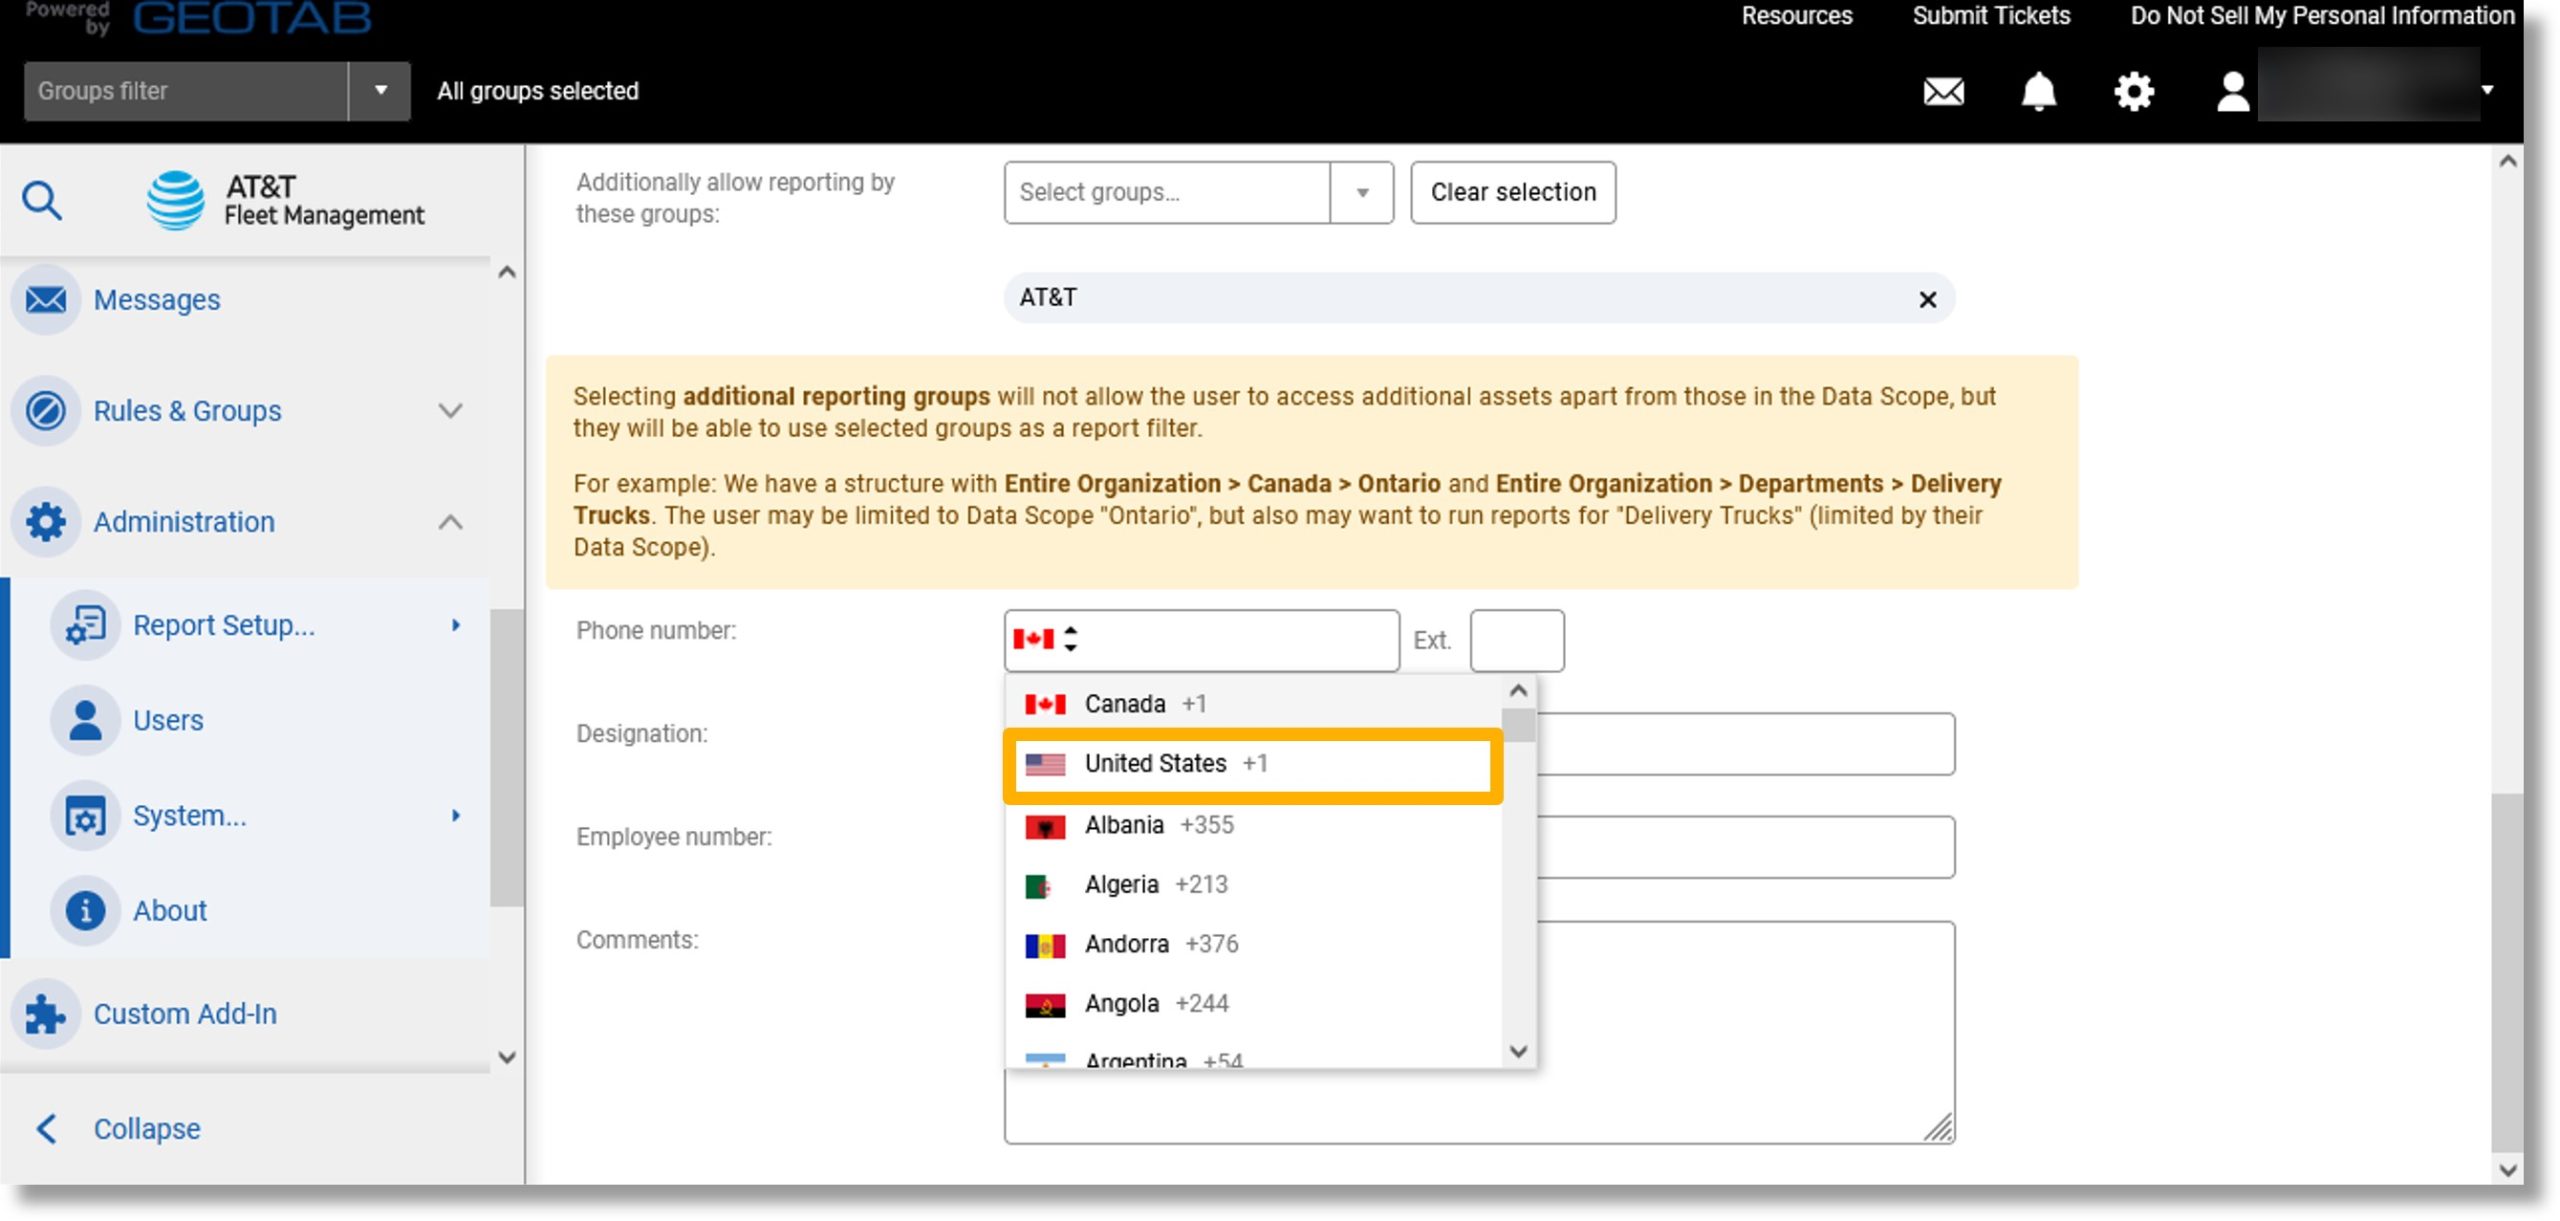Scroll down the country list
Screen dimensions: 2560x1221
click(1517, 1053)
